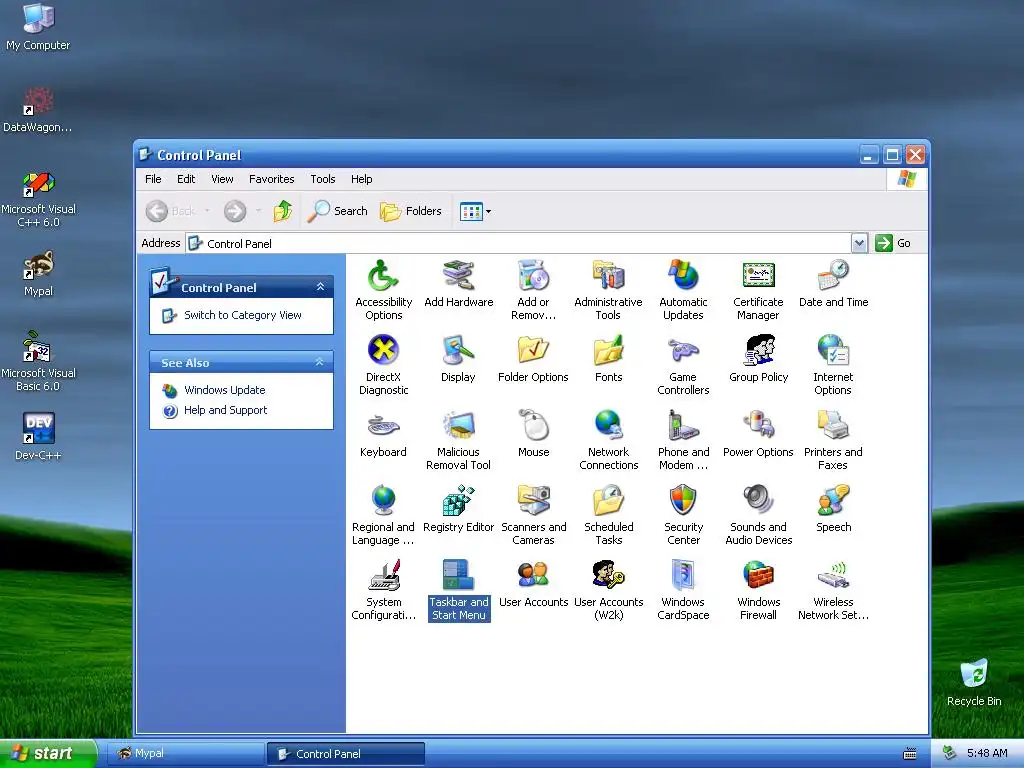
Task: Select the Recycle Bin desktop icon
Action: (974, 682)
